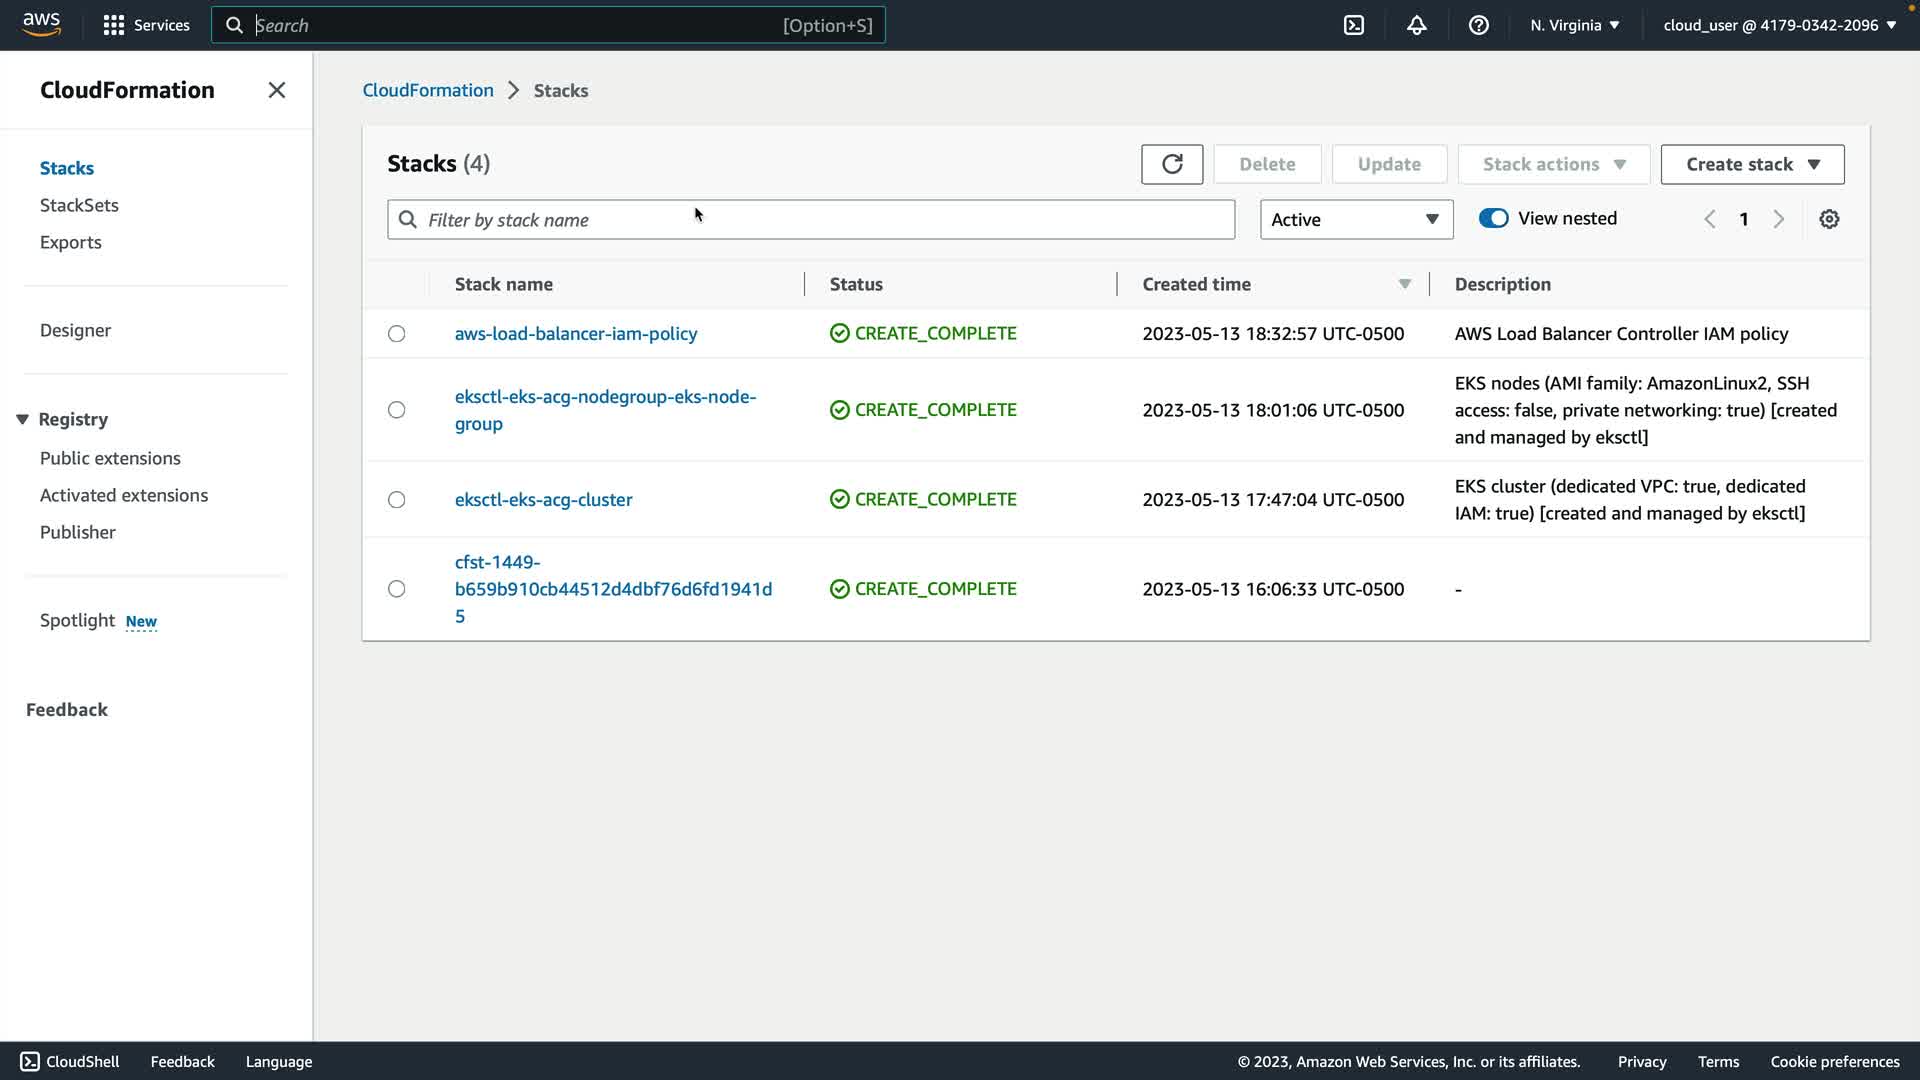Open CloudShell icon in top bar

[1354, 25]
